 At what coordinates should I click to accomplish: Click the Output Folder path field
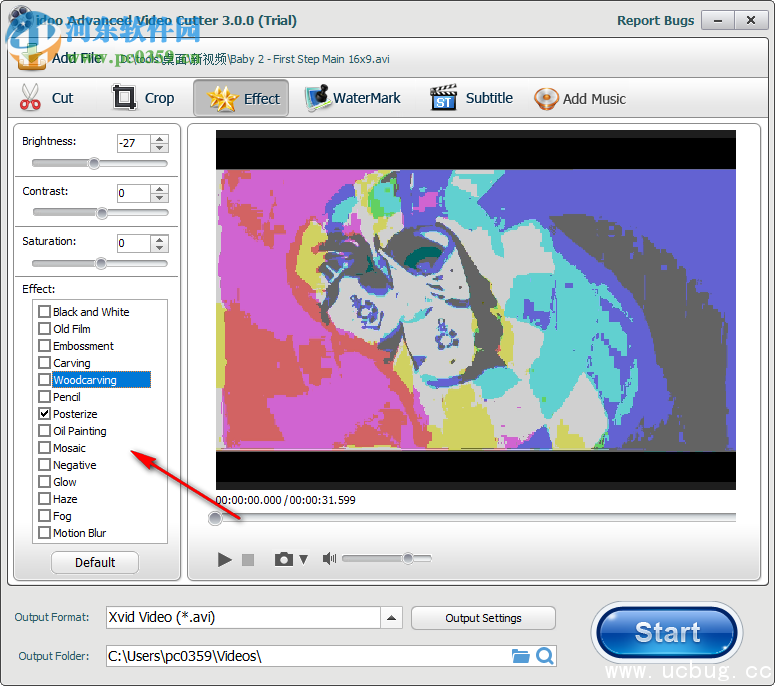pyautogui.click(x=305, y=656)
